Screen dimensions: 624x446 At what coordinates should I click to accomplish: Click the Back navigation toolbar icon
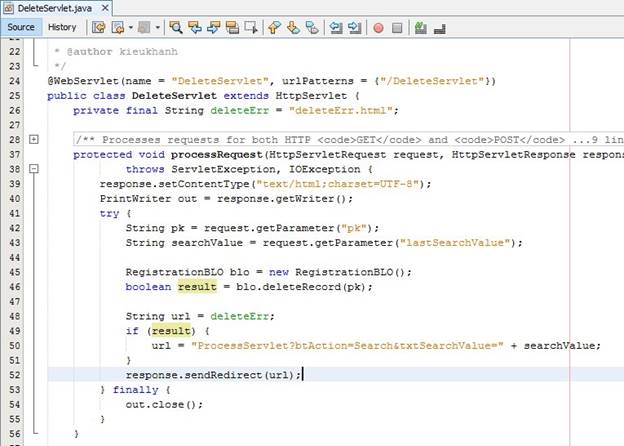click(x=118, y=27)
